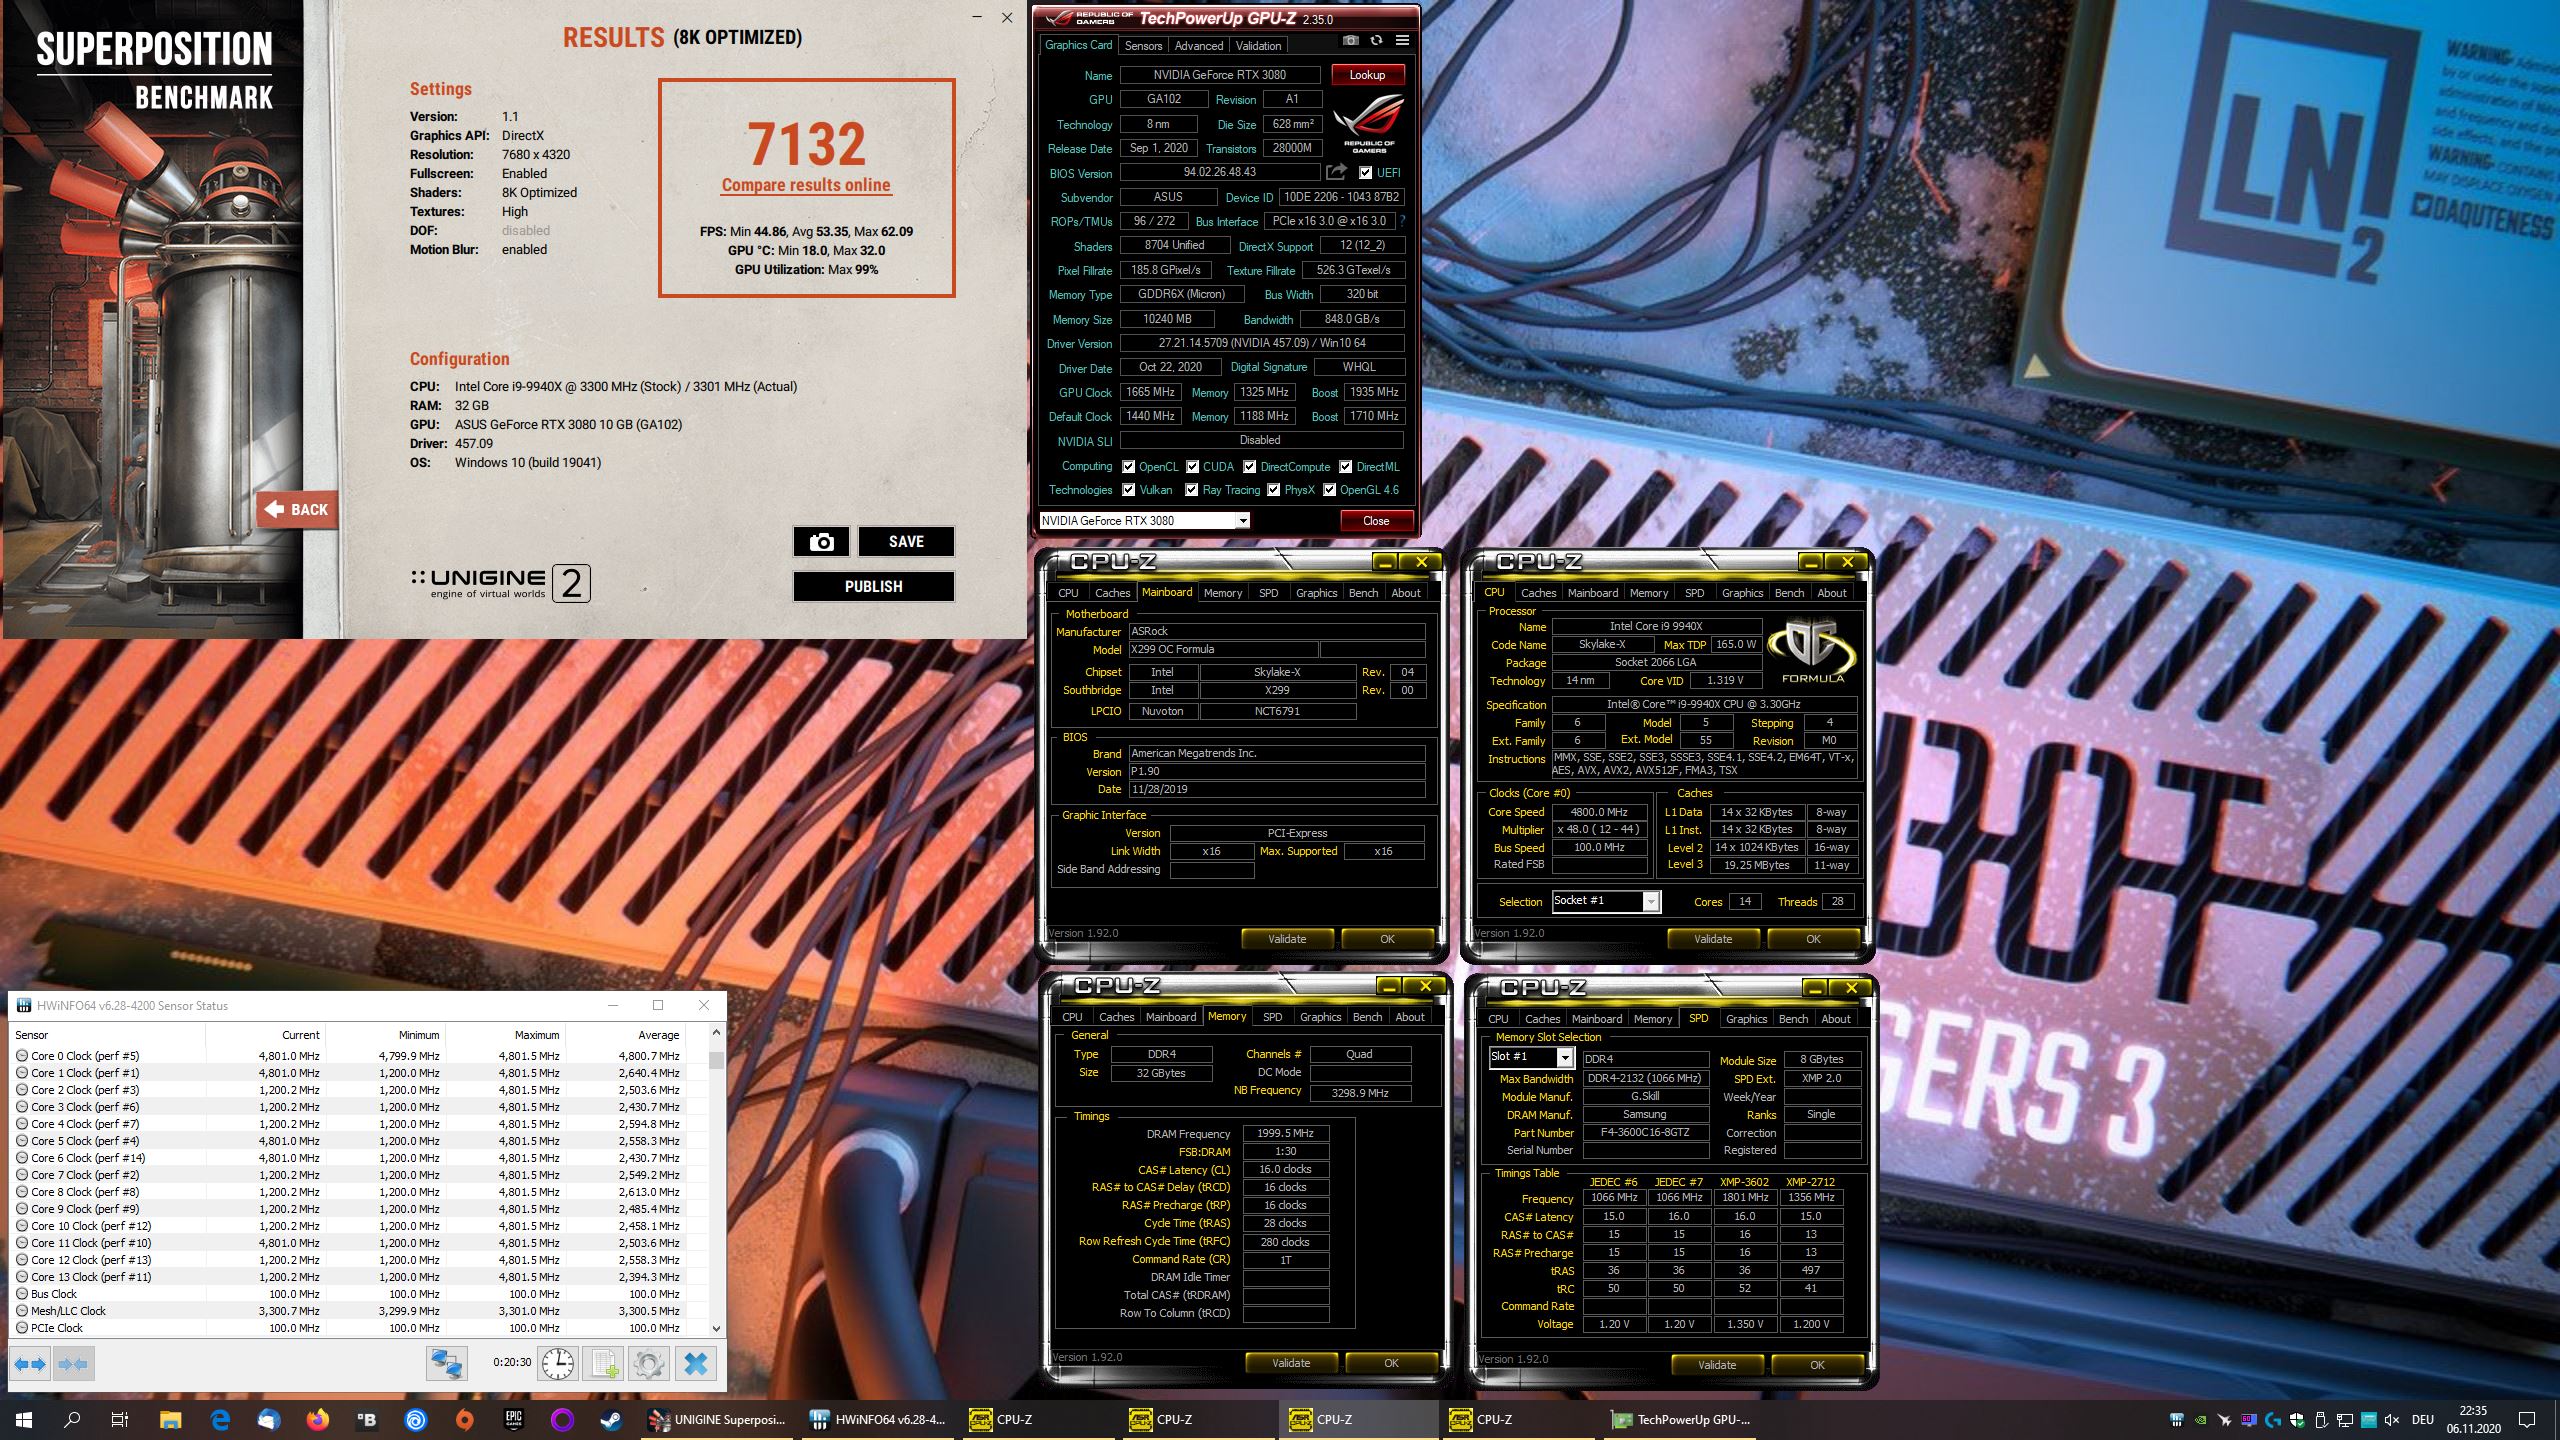Click the Bus Interface question mark in GPU-Z
2560x1440 pixels.
point(1402,221)
